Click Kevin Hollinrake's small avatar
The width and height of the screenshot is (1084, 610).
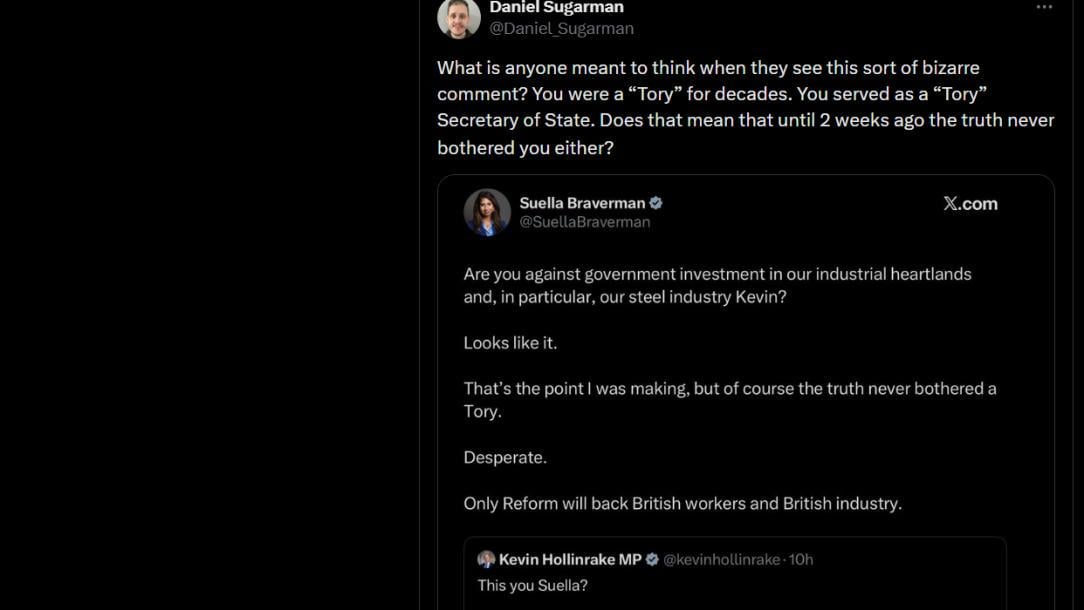point(486,559)
